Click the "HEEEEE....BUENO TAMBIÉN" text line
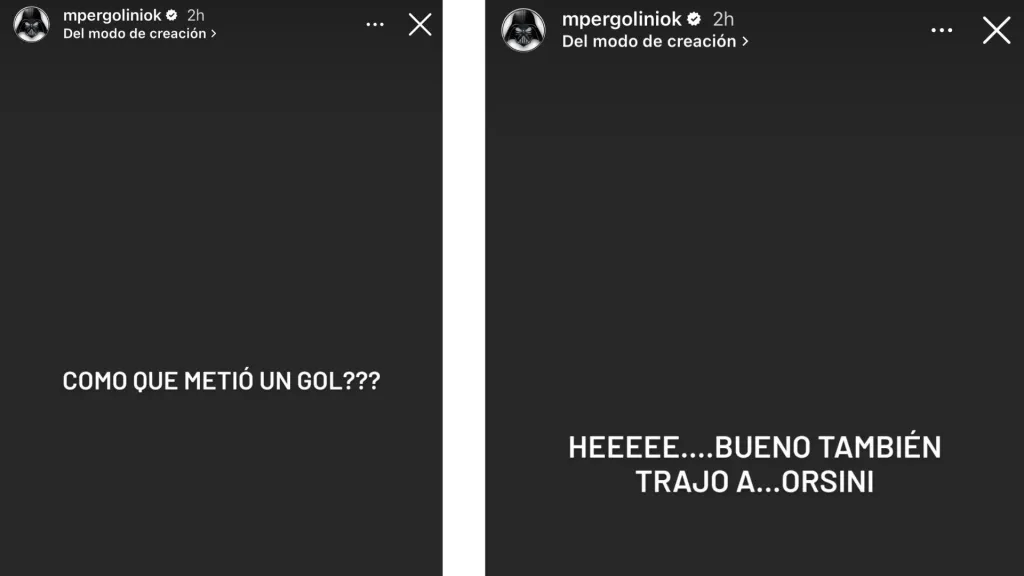The image size is (1024, 576). tap(754, 447)
